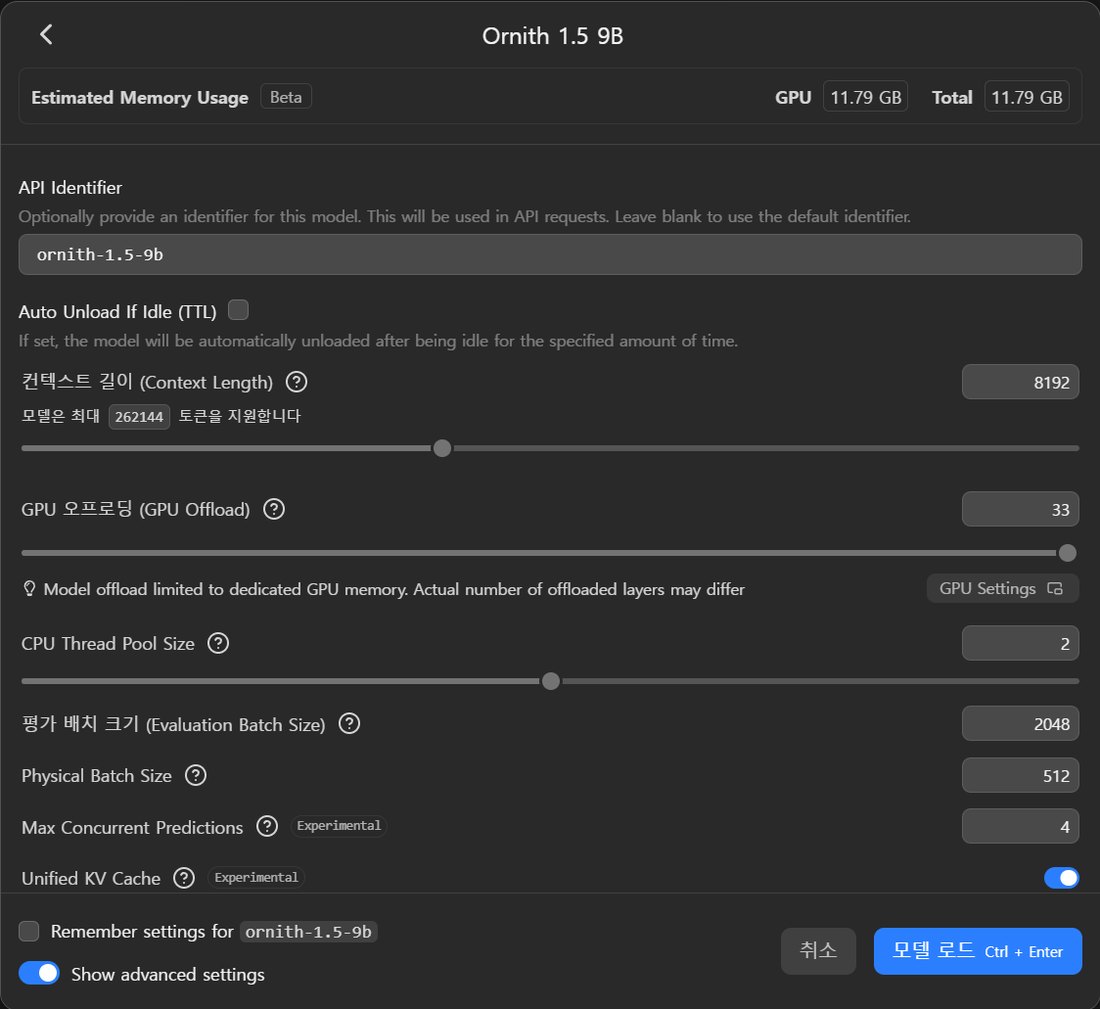Click the Max Concurrent Predictions field
Viewport: 1100px width, 1009px height.
point(1020,827)
